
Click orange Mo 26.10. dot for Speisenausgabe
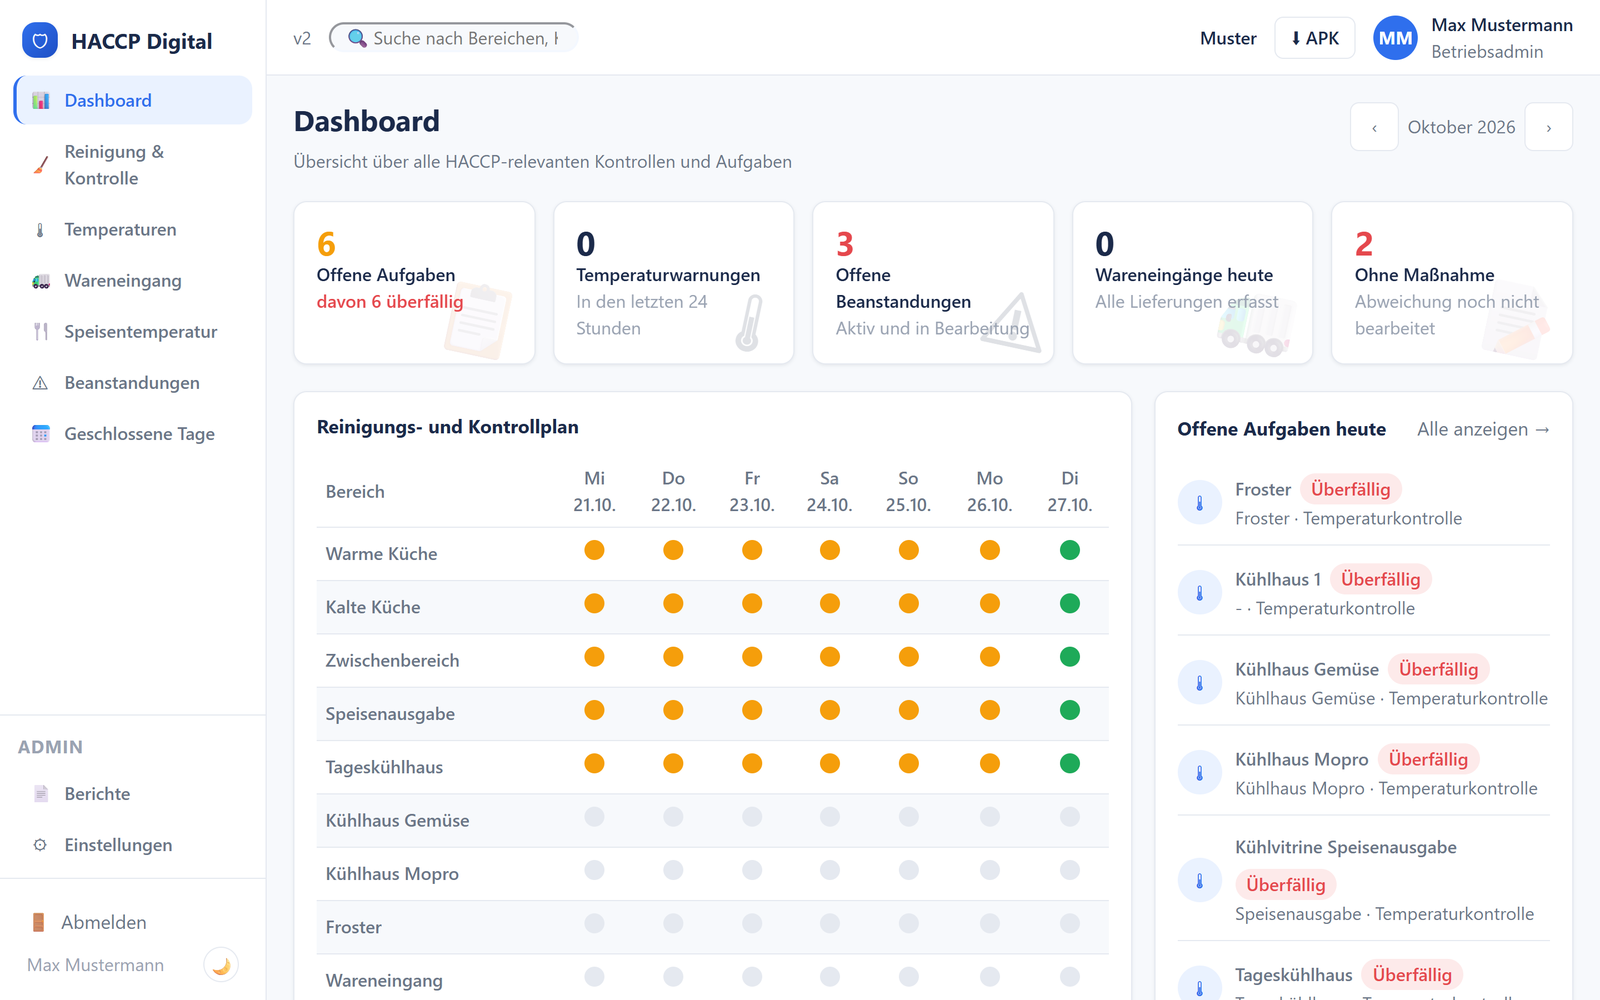point(990,710)
